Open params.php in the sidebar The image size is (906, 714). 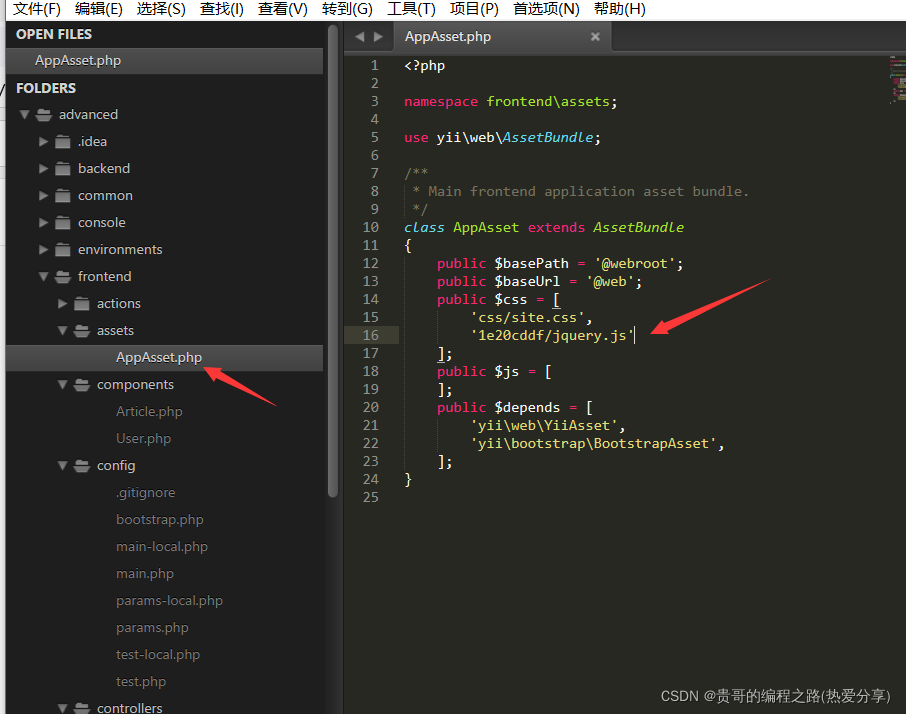152,628
